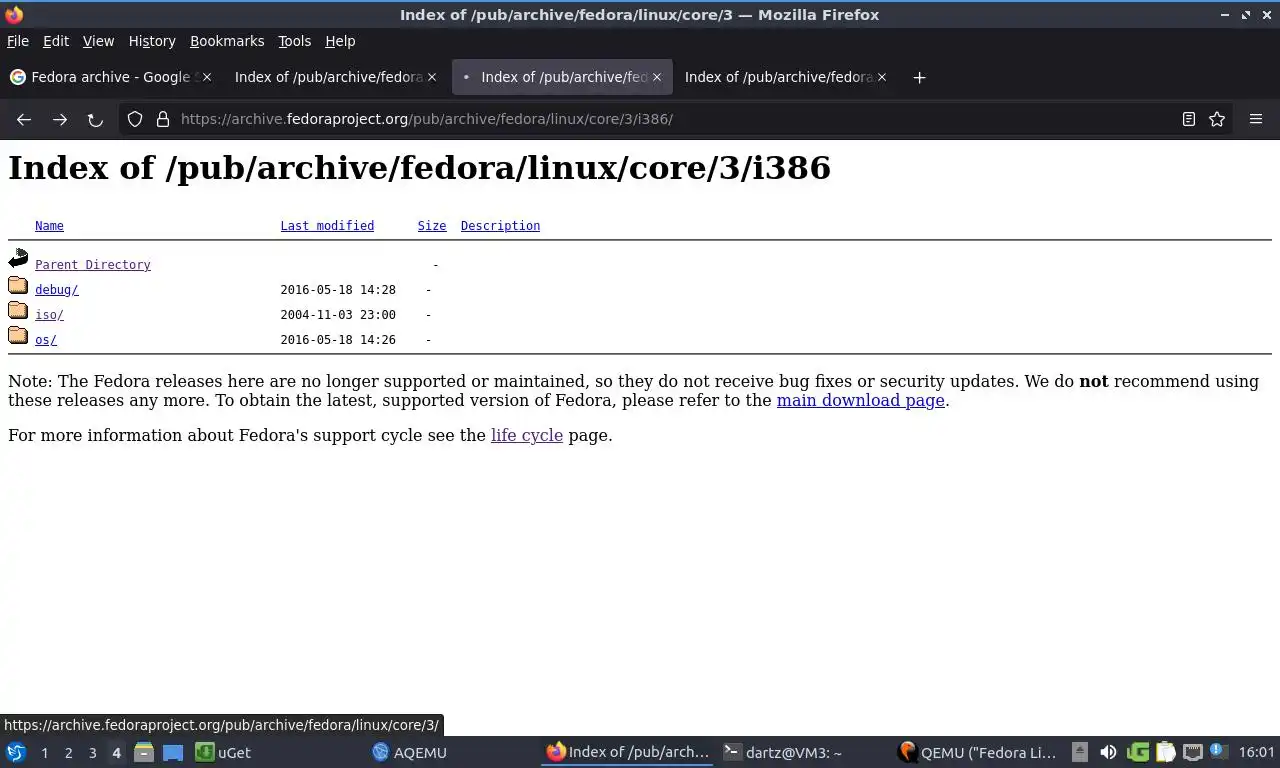Click the removable media eject tray icon
This screenshot has width=1280, height=768.
coord(1080,752)
